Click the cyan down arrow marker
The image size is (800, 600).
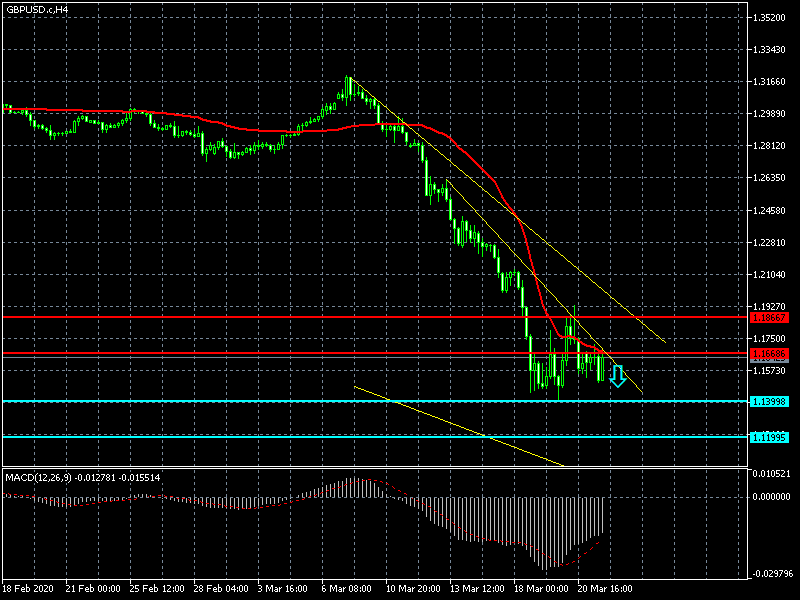coord(617,376)
